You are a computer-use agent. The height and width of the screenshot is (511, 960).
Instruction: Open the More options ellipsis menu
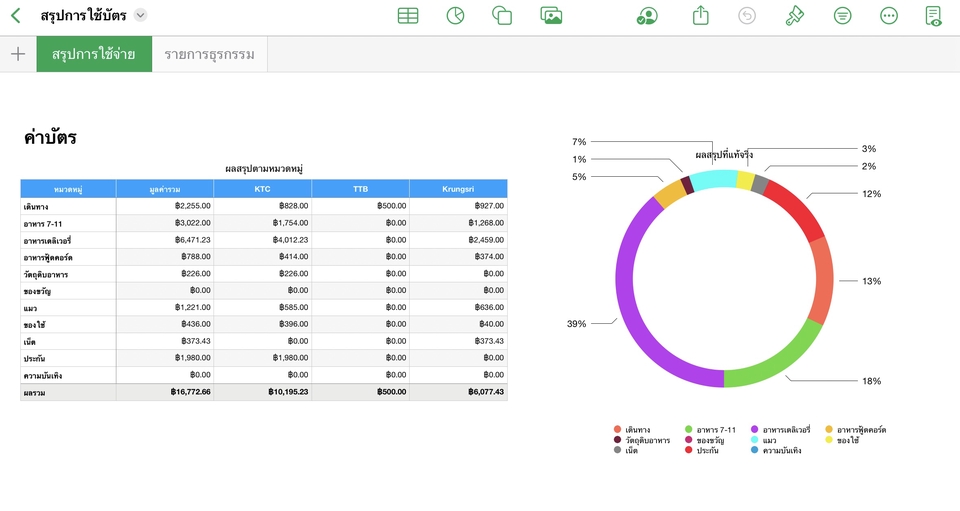pos(889,16)
